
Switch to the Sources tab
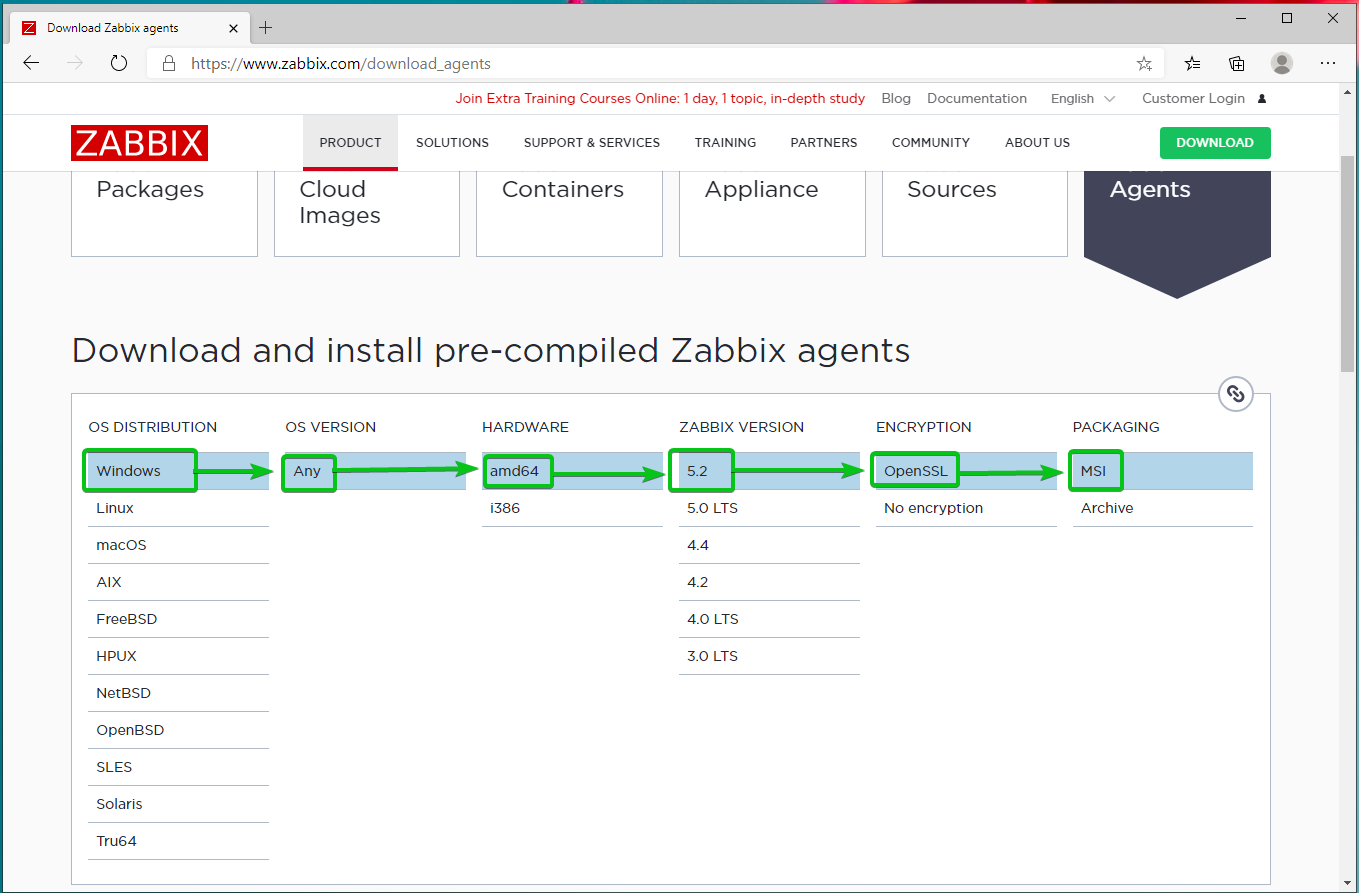975,214
